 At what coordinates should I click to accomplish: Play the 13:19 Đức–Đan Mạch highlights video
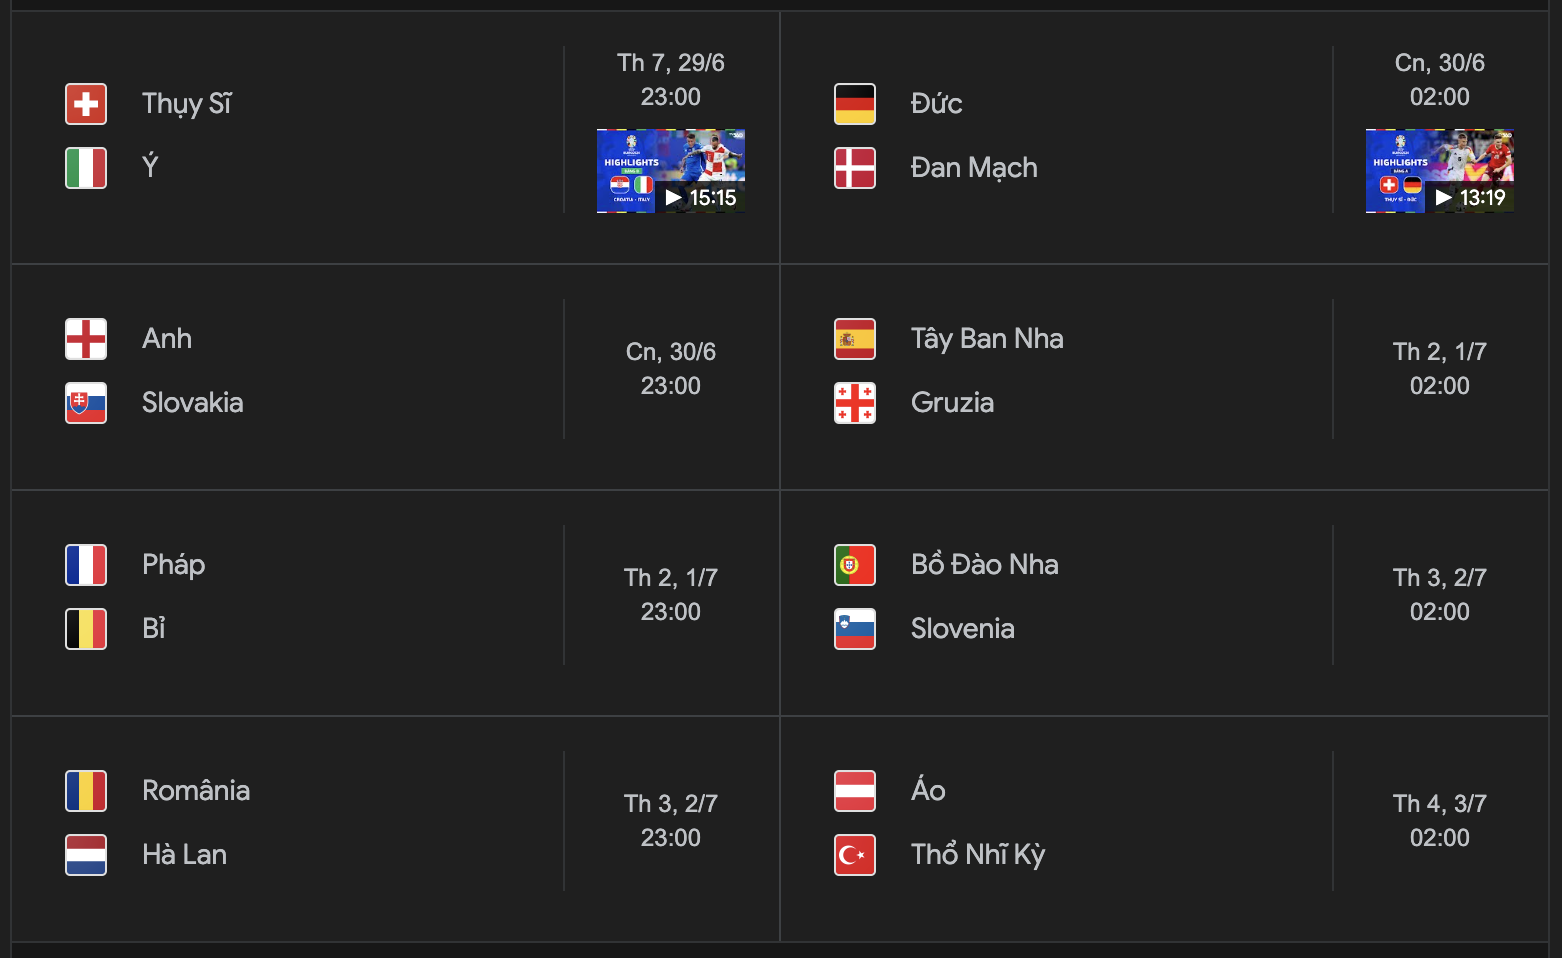[x=1439, y=171]
